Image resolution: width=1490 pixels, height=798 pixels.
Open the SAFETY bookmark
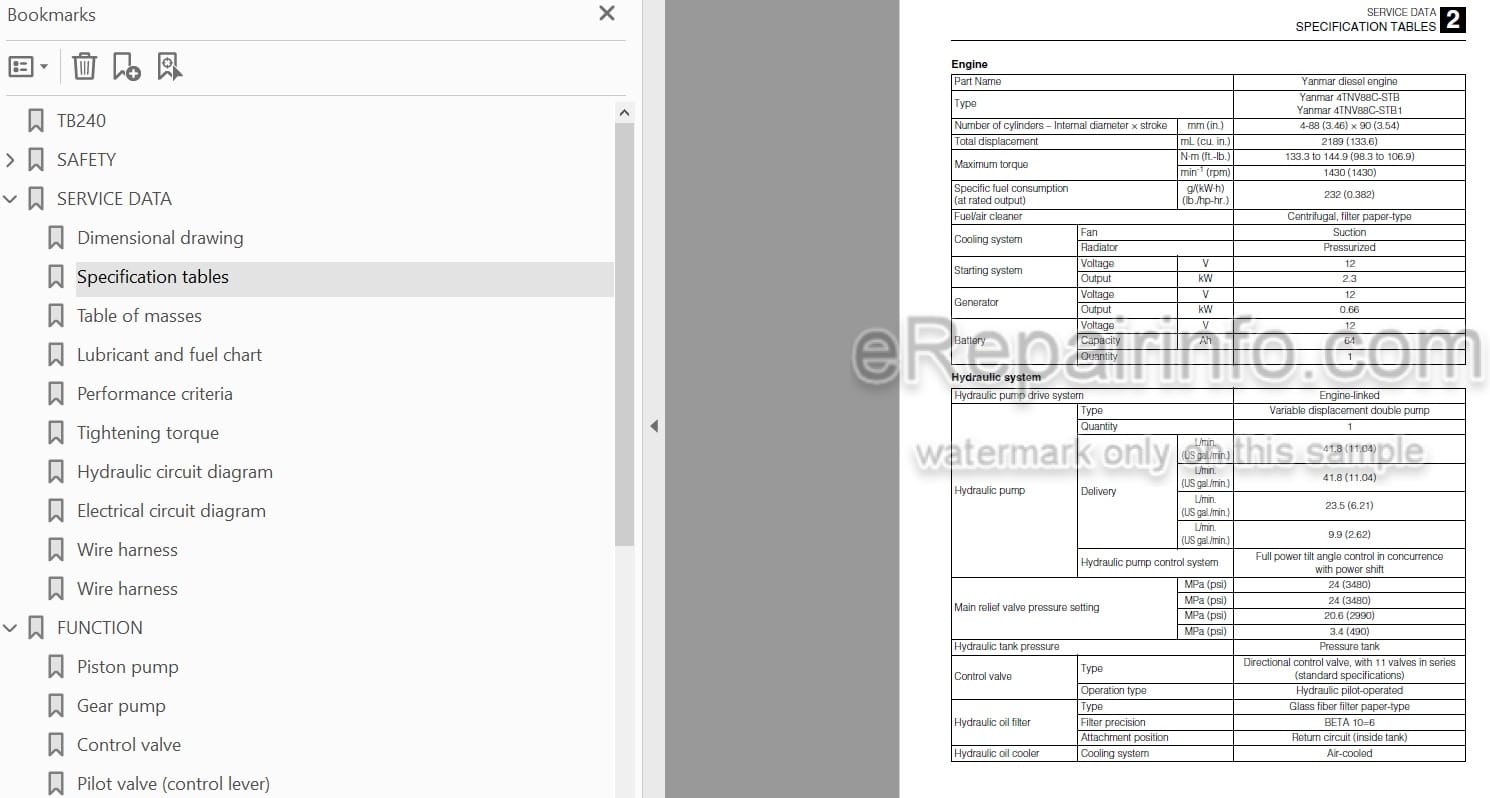click(86, 160)
